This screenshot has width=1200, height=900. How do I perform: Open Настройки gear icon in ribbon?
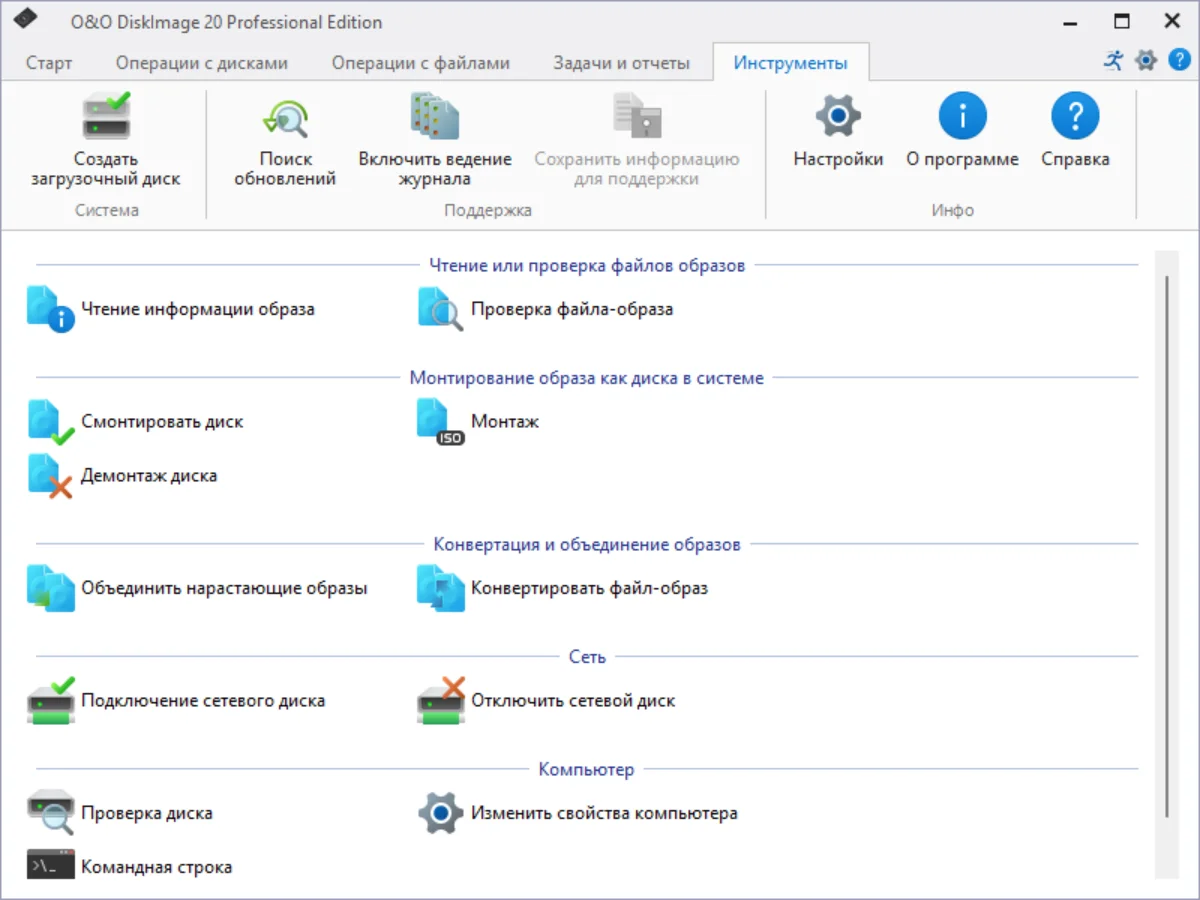[x=838, y=117]
